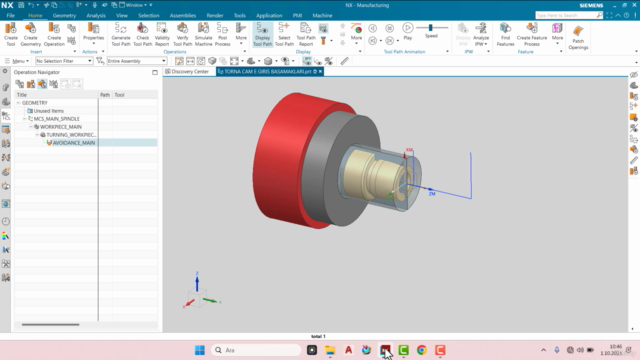Screen dimensions: 640x360
Task: Switch navigator to Machining Method view
Action: click(x=54, y=84)
